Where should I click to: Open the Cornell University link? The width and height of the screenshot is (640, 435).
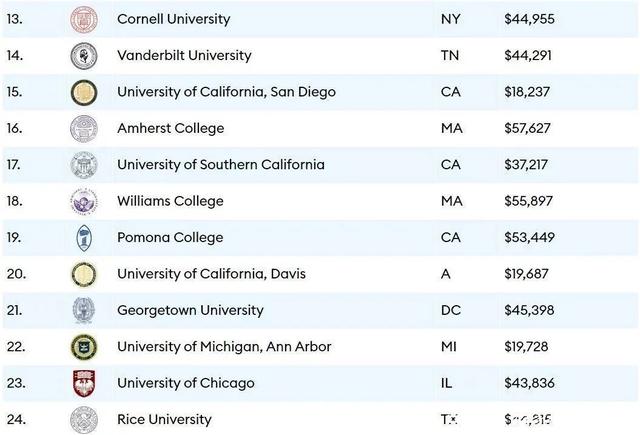(173, 19)
